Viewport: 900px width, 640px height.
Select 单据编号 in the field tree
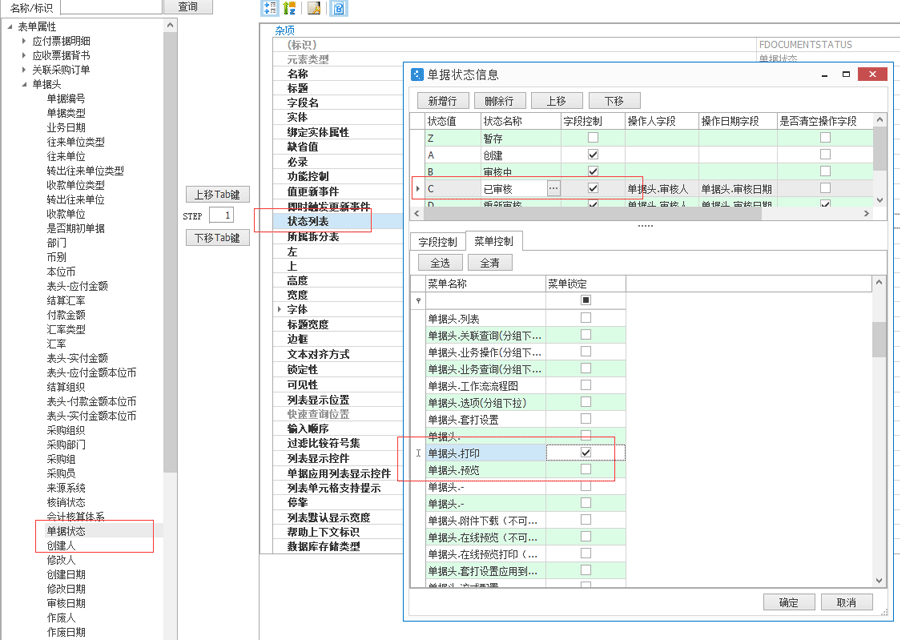(66, 98)
